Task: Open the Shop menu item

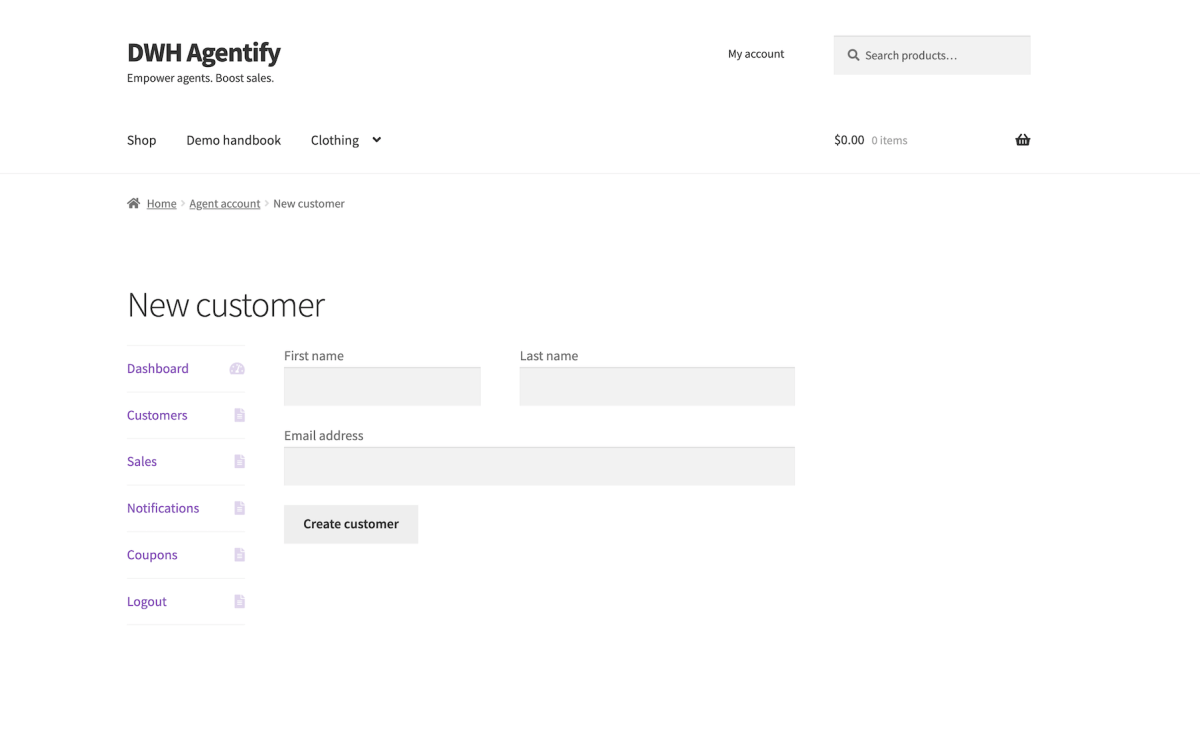Action: click(141, 140)
